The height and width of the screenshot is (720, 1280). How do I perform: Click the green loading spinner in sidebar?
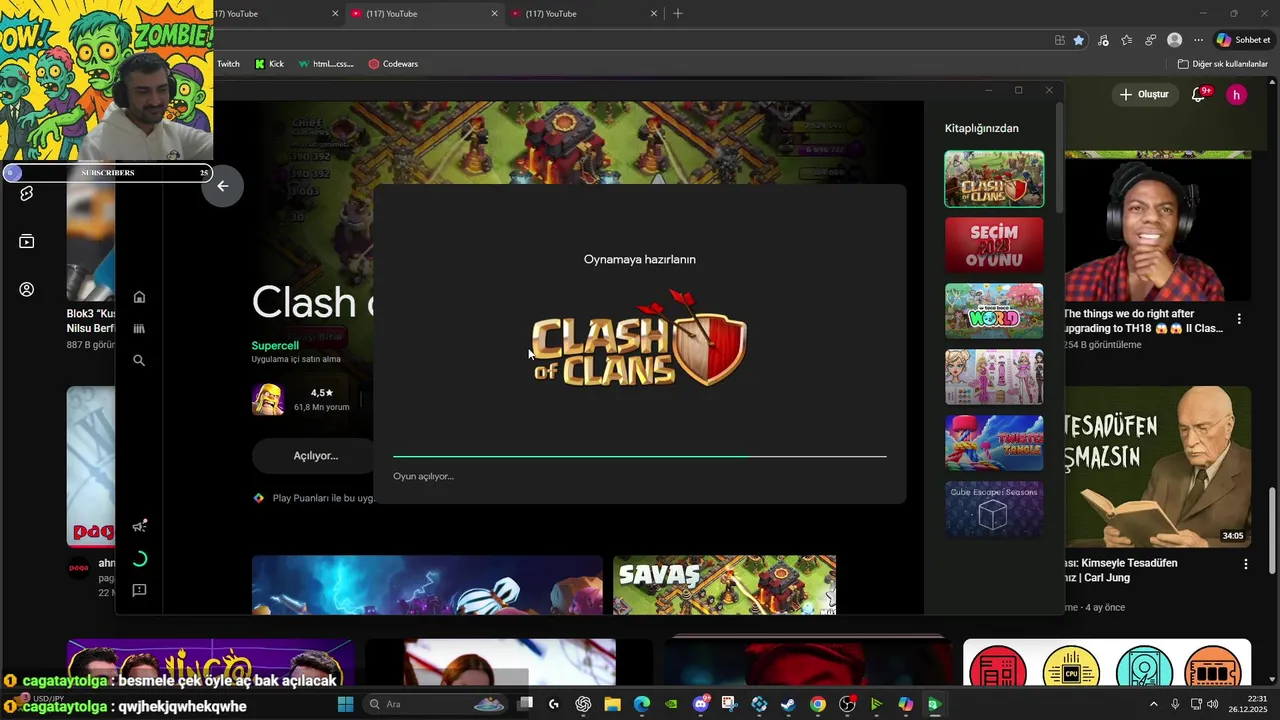[x=139, y=559]
